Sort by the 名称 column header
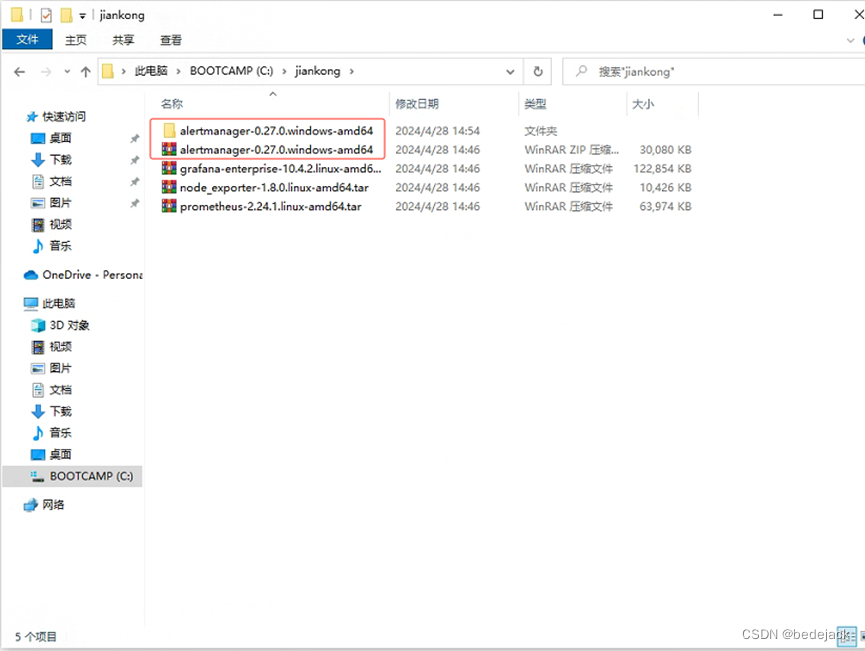 click(x=172, y=104)
